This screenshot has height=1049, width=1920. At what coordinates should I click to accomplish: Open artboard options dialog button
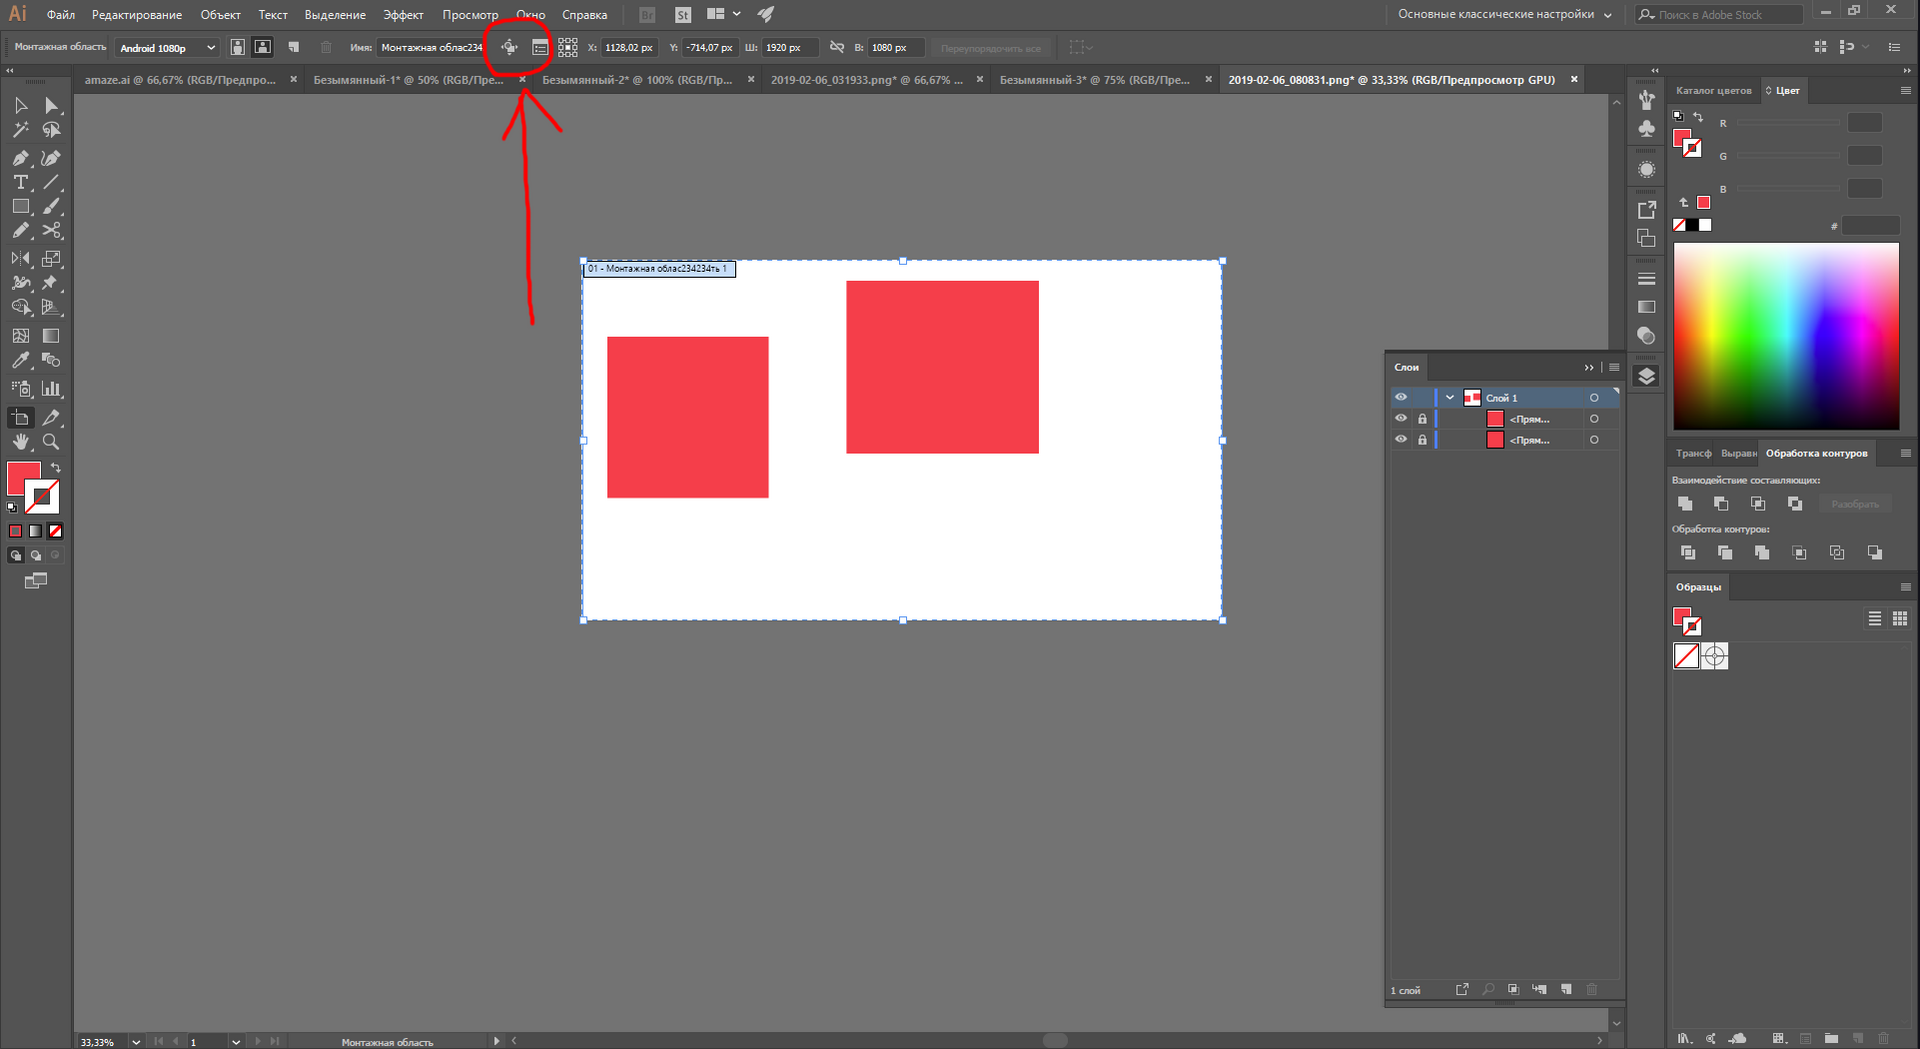(x=540, y=47)
